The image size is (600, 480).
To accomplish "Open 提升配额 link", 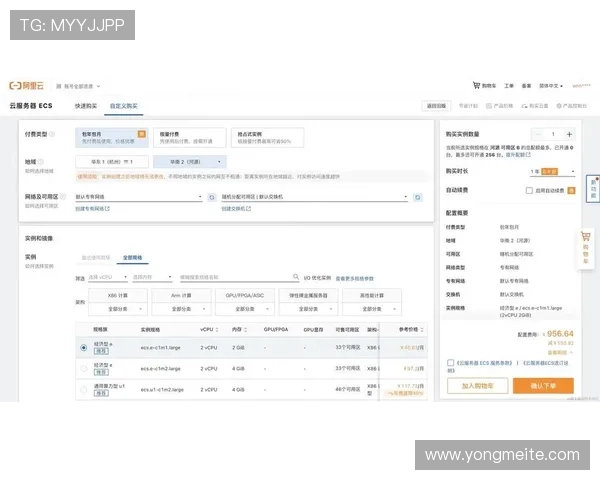I will tap(518, 155).
